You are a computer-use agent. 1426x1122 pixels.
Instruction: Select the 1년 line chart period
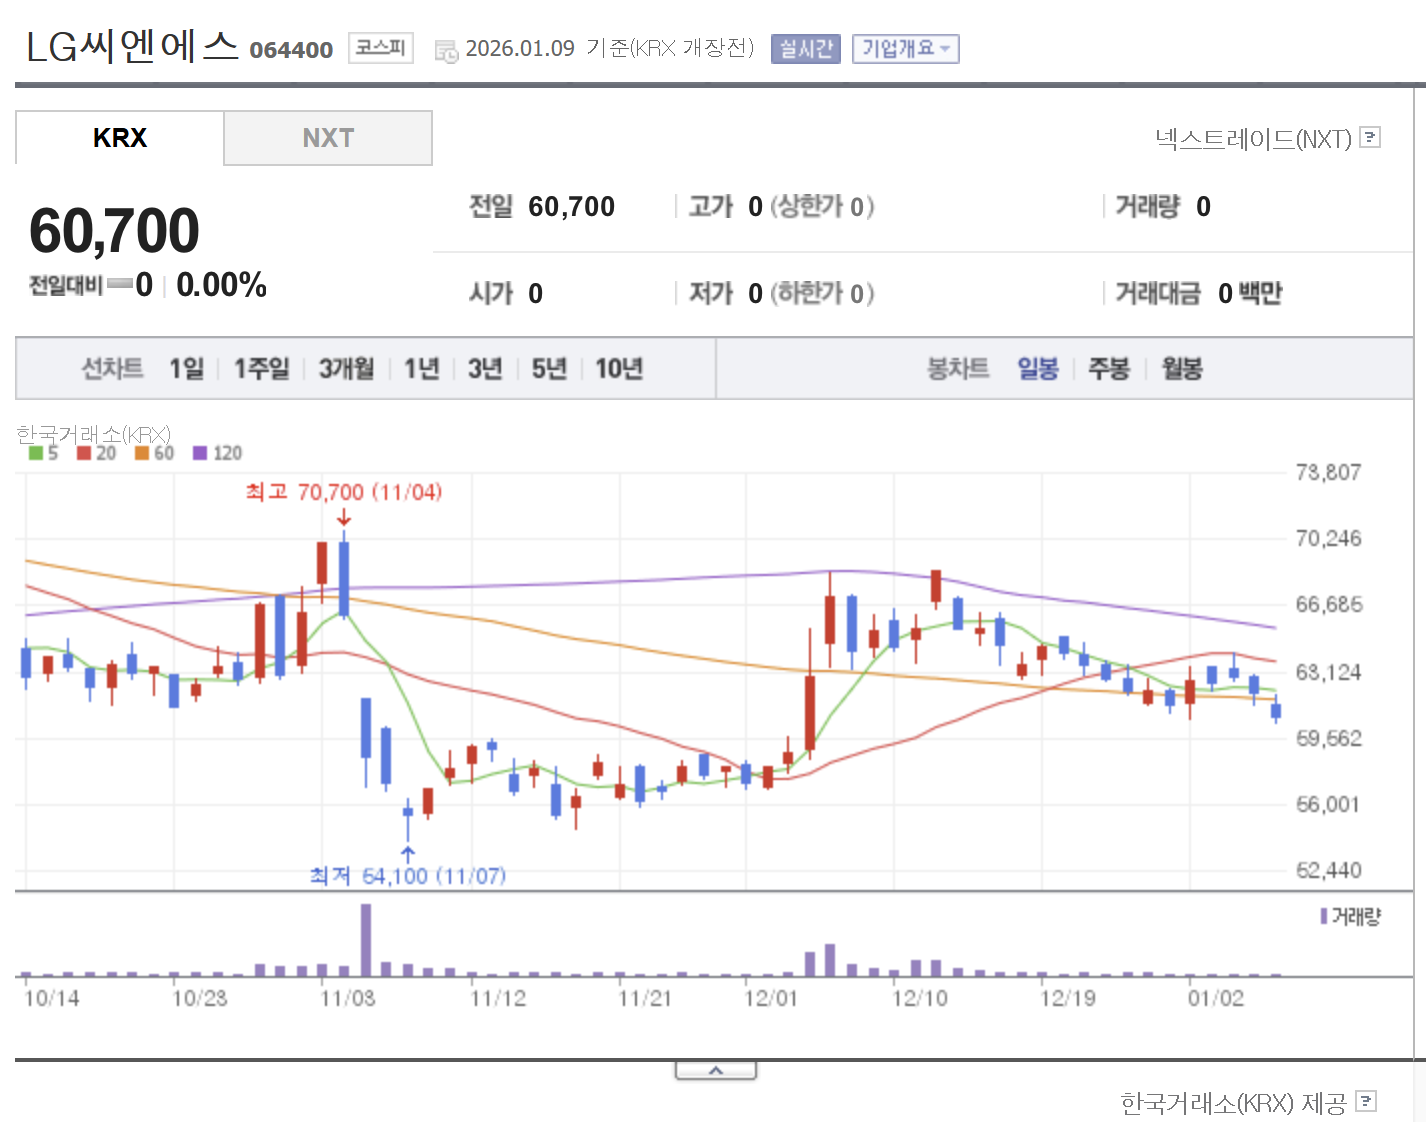(x=421, y=369)
